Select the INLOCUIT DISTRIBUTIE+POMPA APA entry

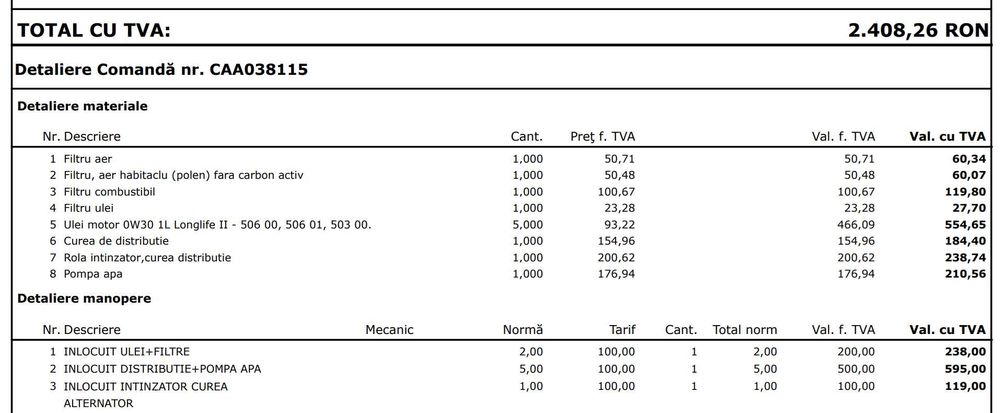pos(162,369)
